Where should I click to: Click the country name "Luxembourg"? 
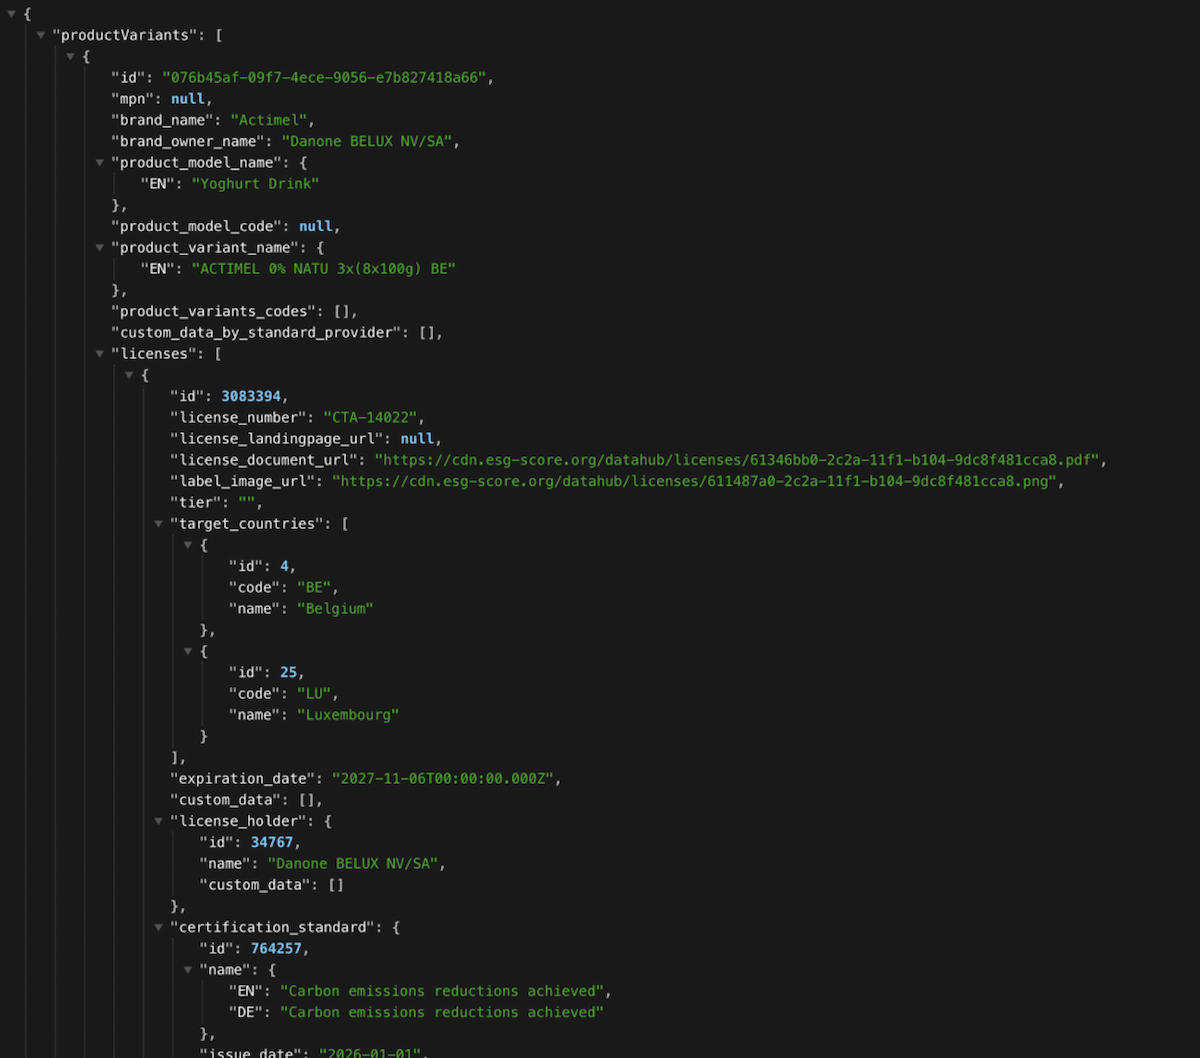[348, 715]
